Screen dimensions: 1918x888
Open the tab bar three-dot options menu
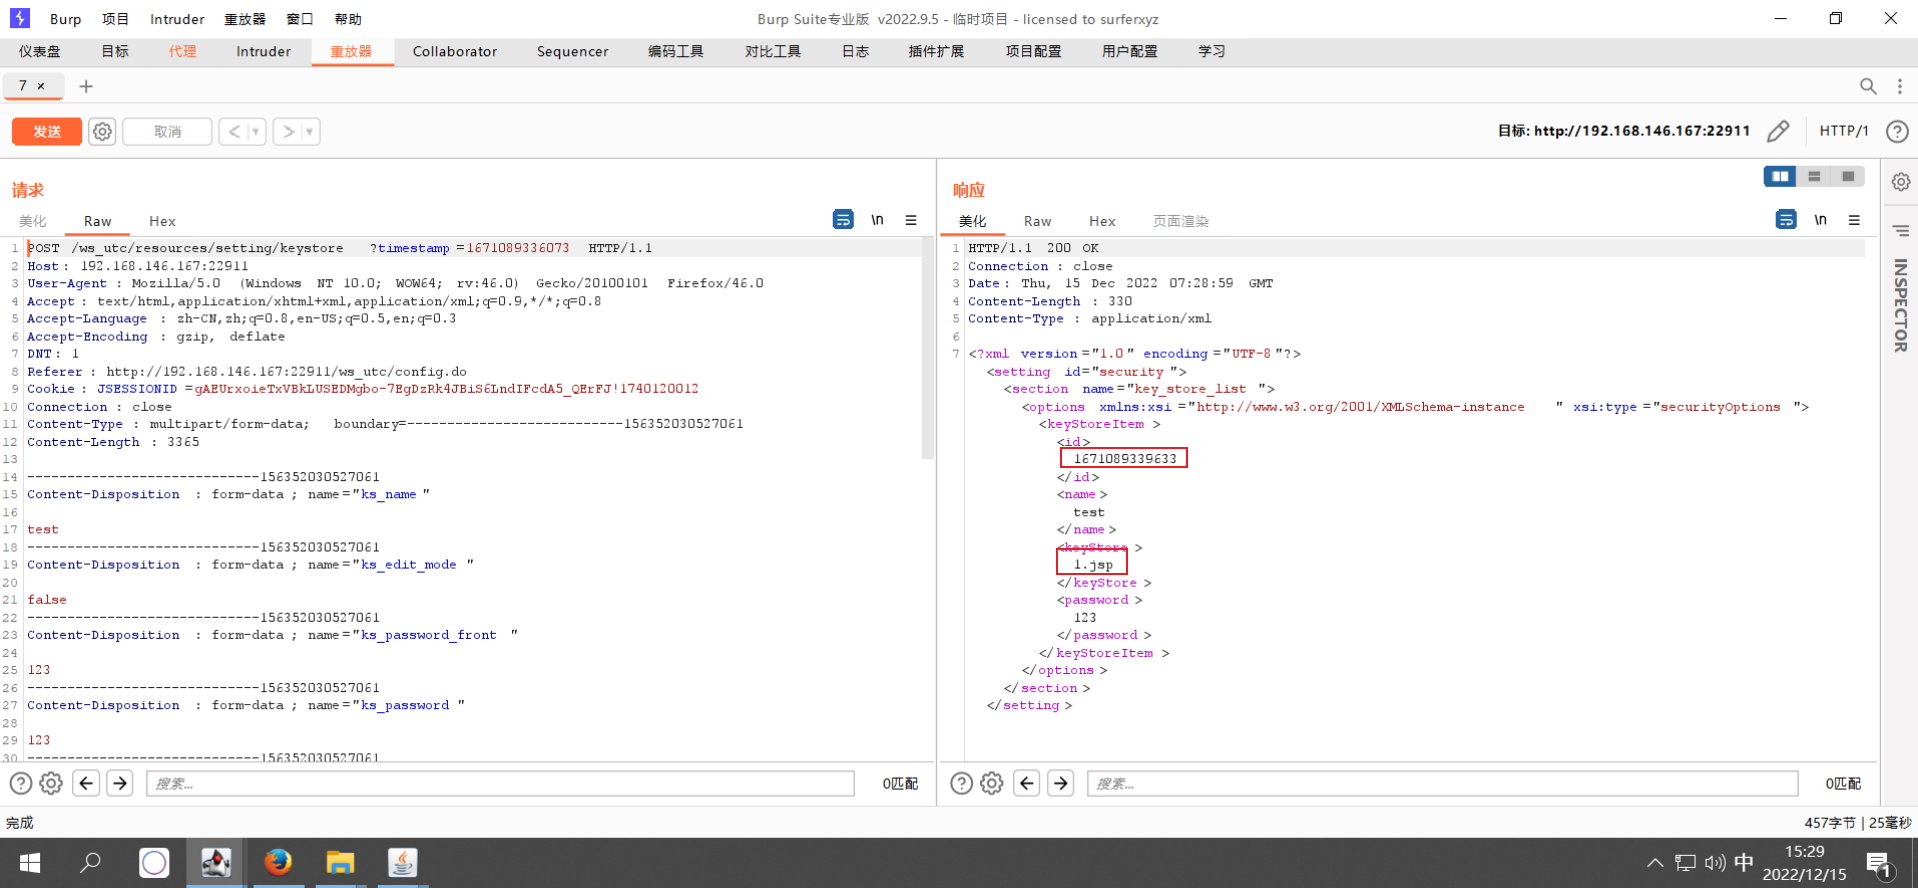click(x=1900, y=86)
